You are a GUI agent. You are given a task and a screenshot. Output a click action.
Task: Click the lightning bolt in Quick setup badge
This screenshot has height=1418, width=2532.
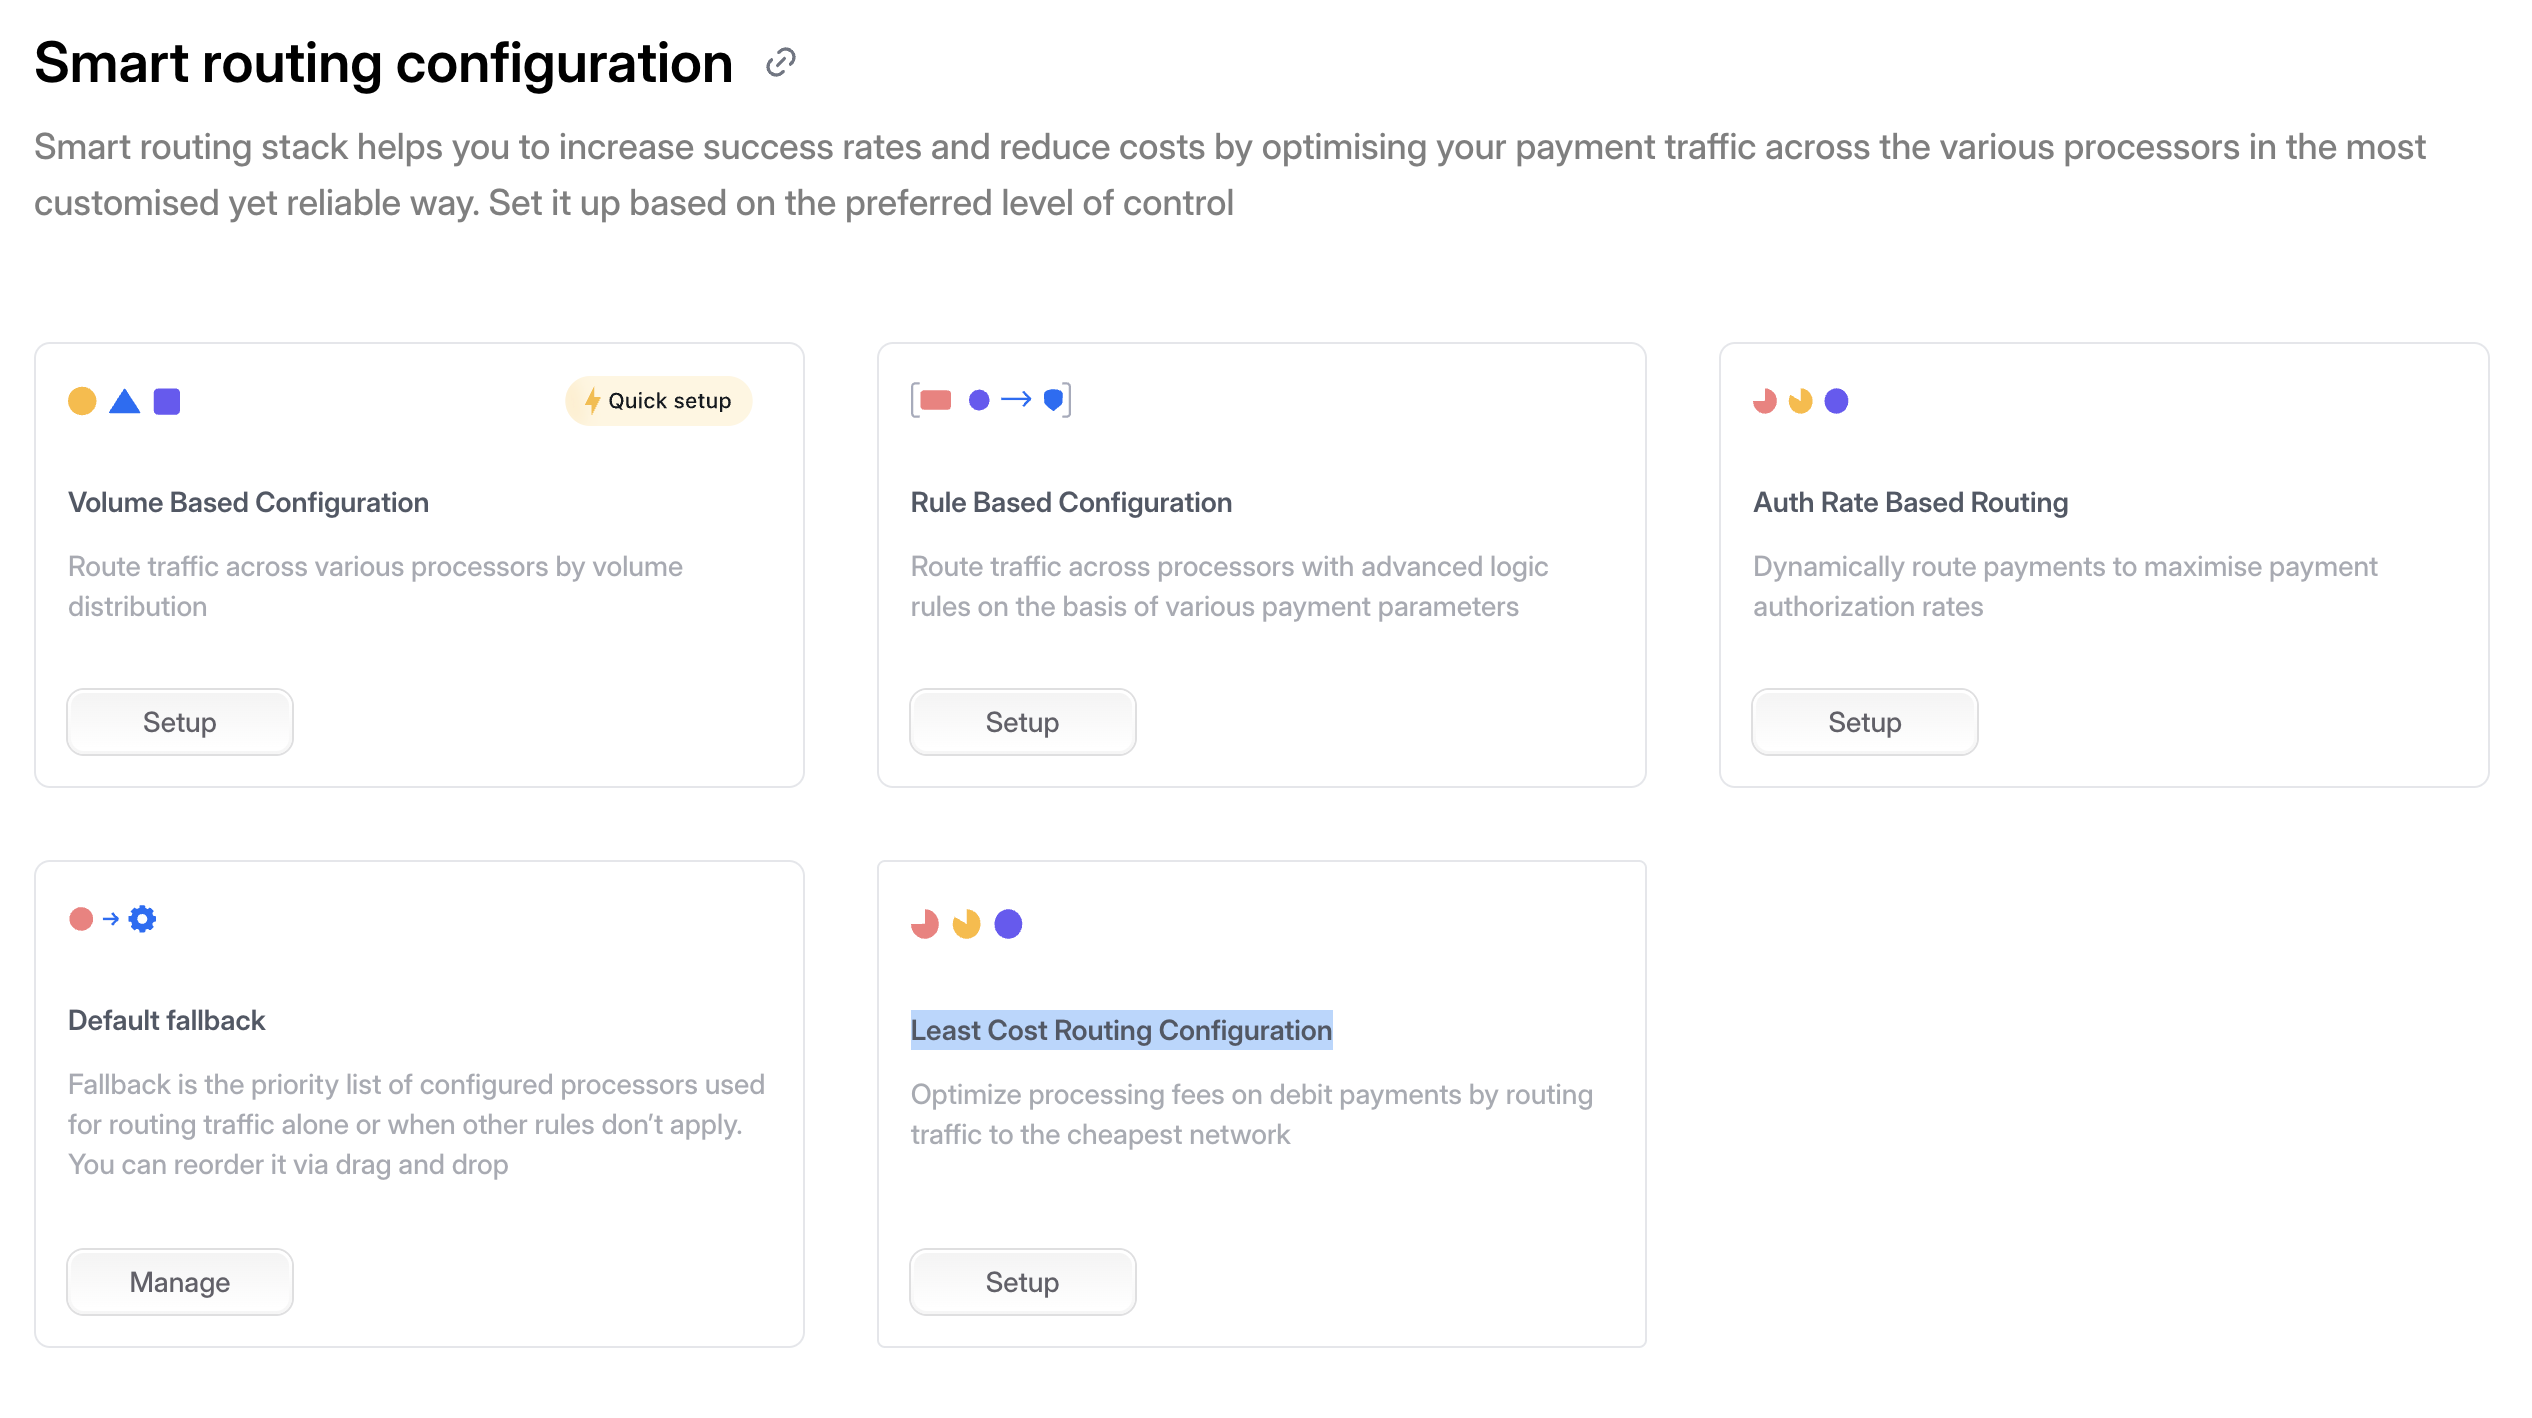592,401
